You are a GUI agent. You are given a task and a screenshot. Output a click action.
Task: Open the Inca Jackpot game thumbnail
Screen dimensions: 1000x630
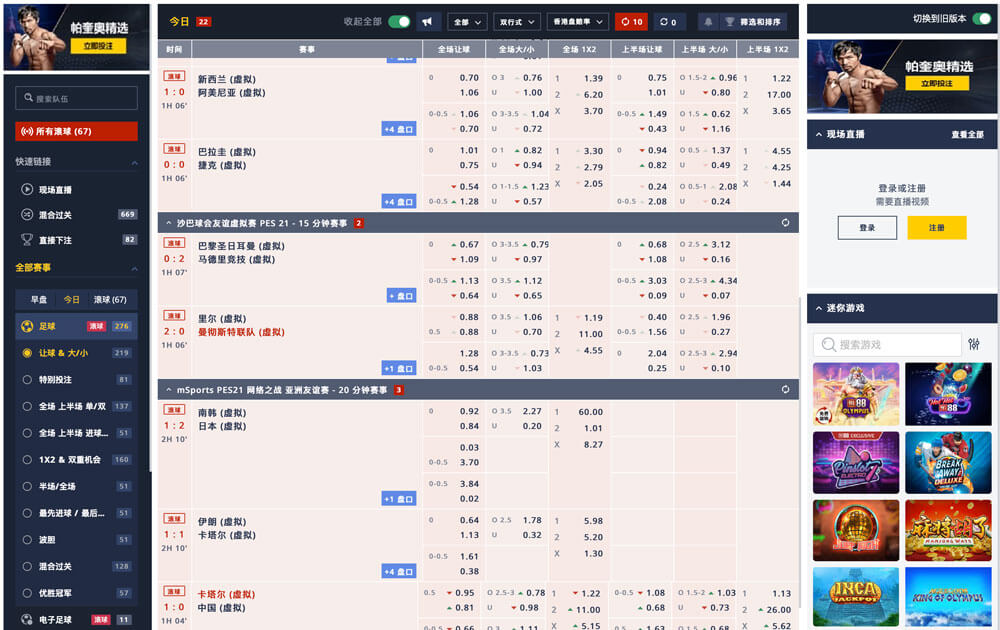click(856, 596)
